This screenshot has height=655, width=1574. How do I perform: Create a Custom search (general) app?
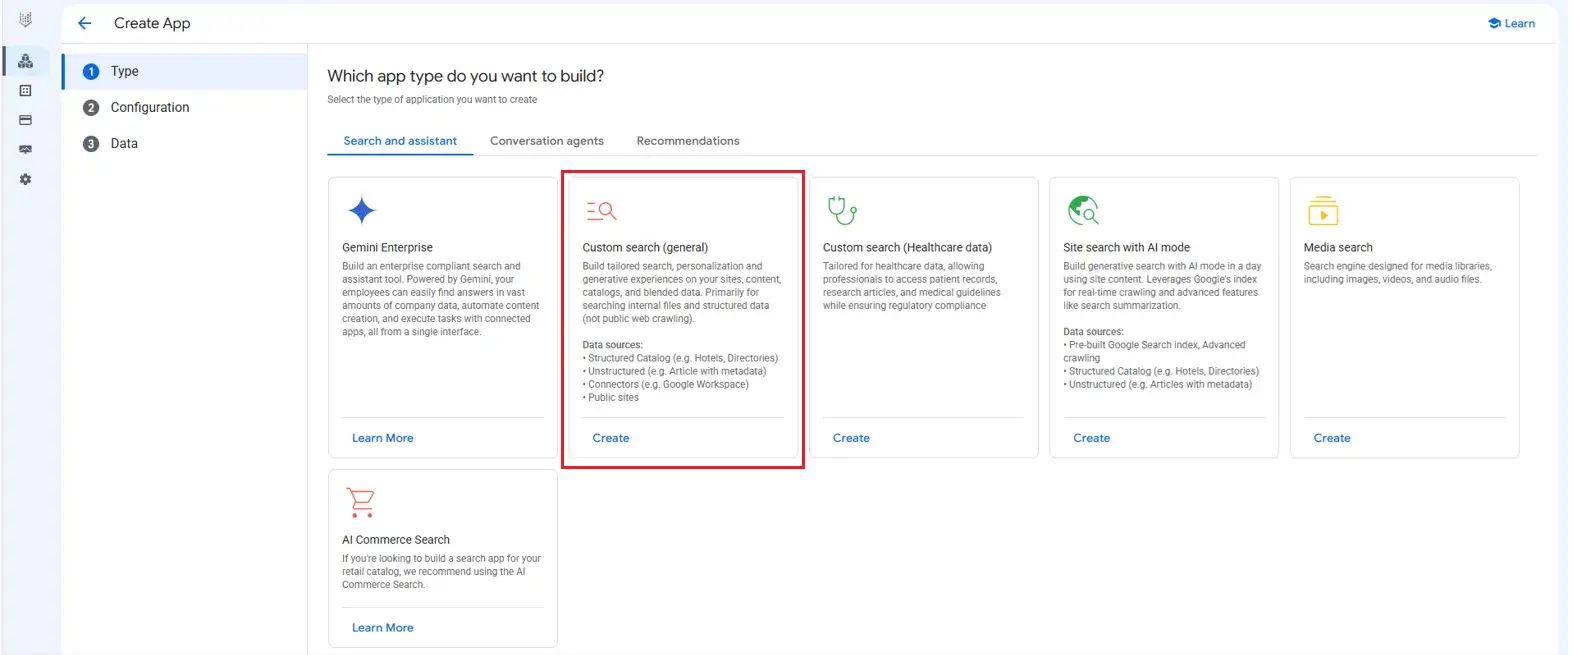[611, 438]
